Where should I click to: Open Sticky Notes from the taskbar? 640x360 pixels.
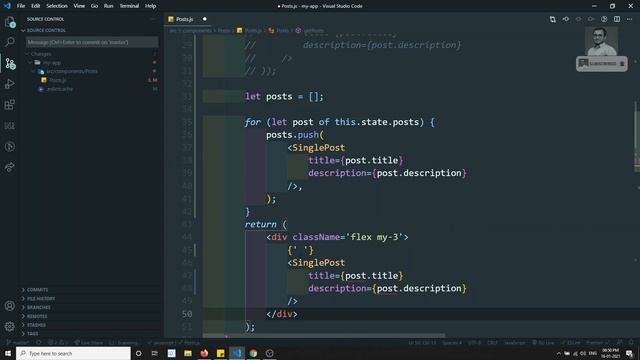[220, 353]
